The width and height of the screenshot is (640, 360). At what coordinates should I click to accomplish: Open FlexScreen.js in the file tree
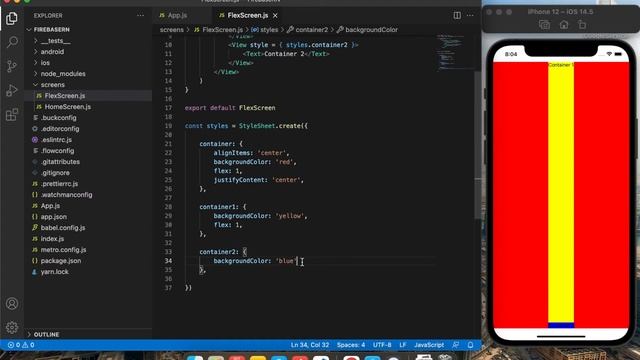[64, 96]
